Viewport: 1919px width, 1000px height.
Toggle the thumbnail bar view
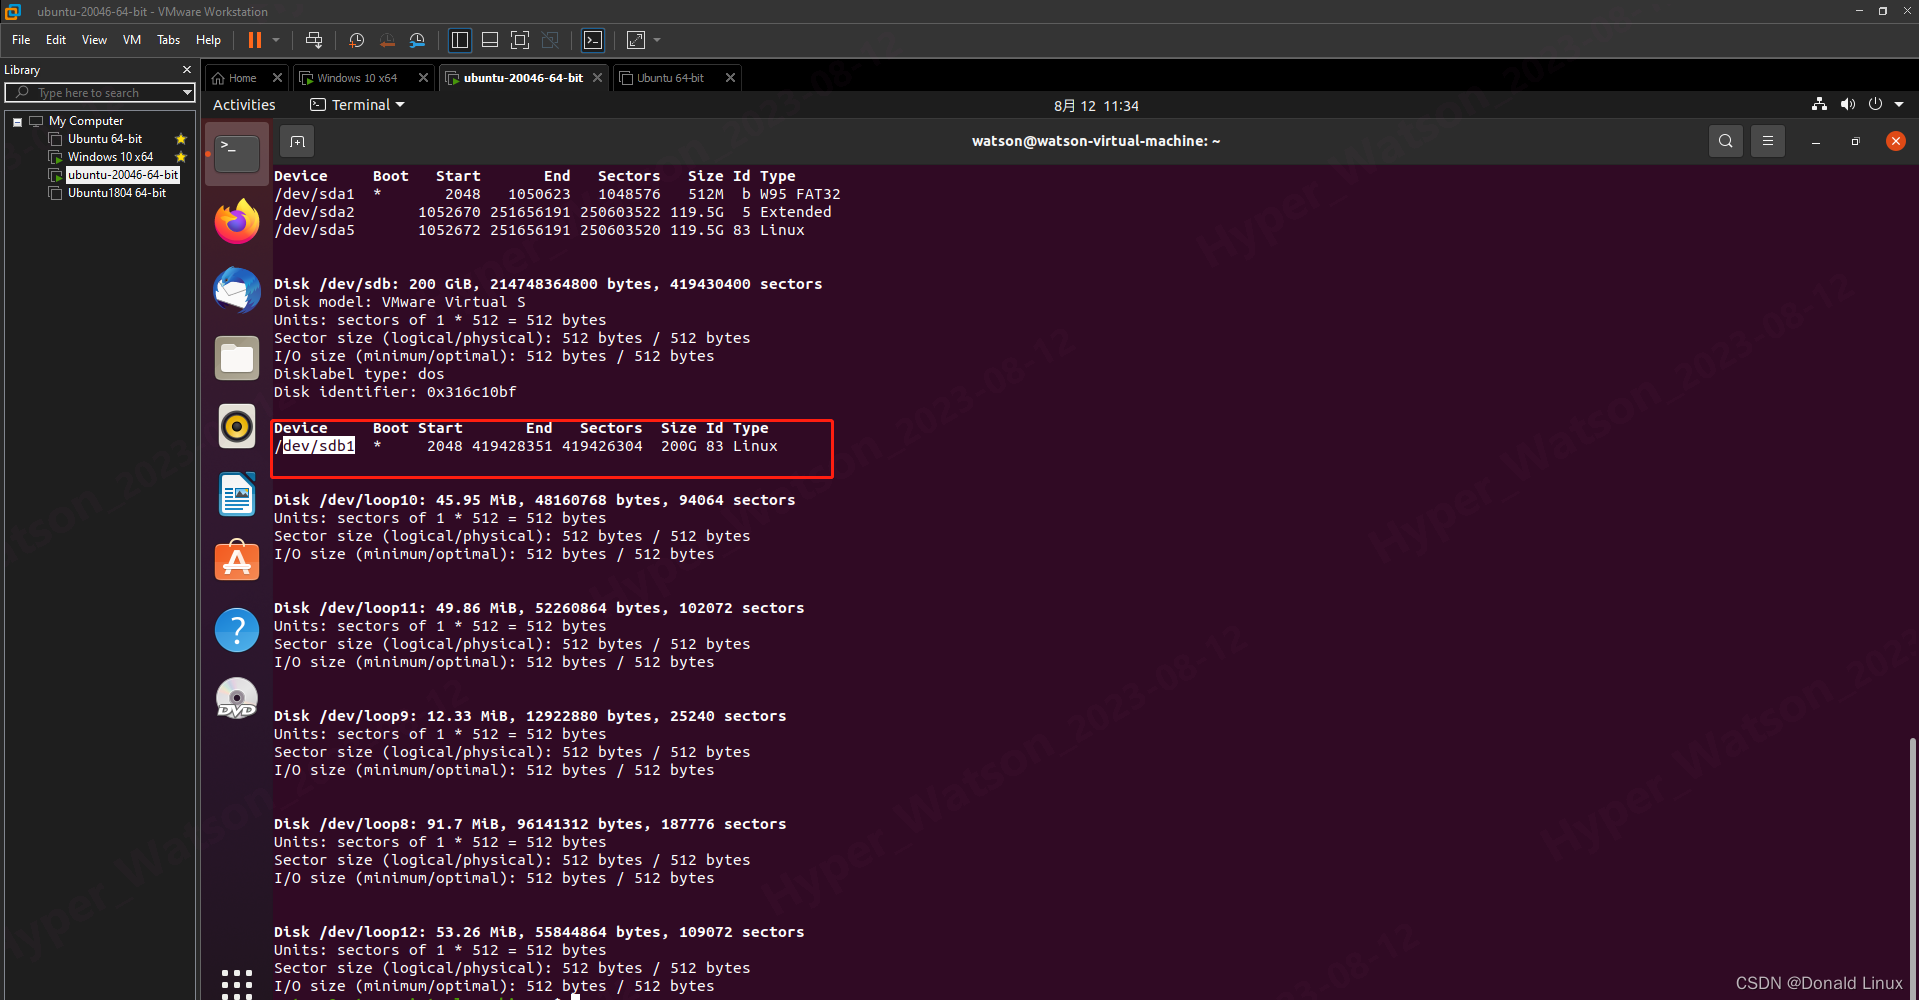point(490,40)
